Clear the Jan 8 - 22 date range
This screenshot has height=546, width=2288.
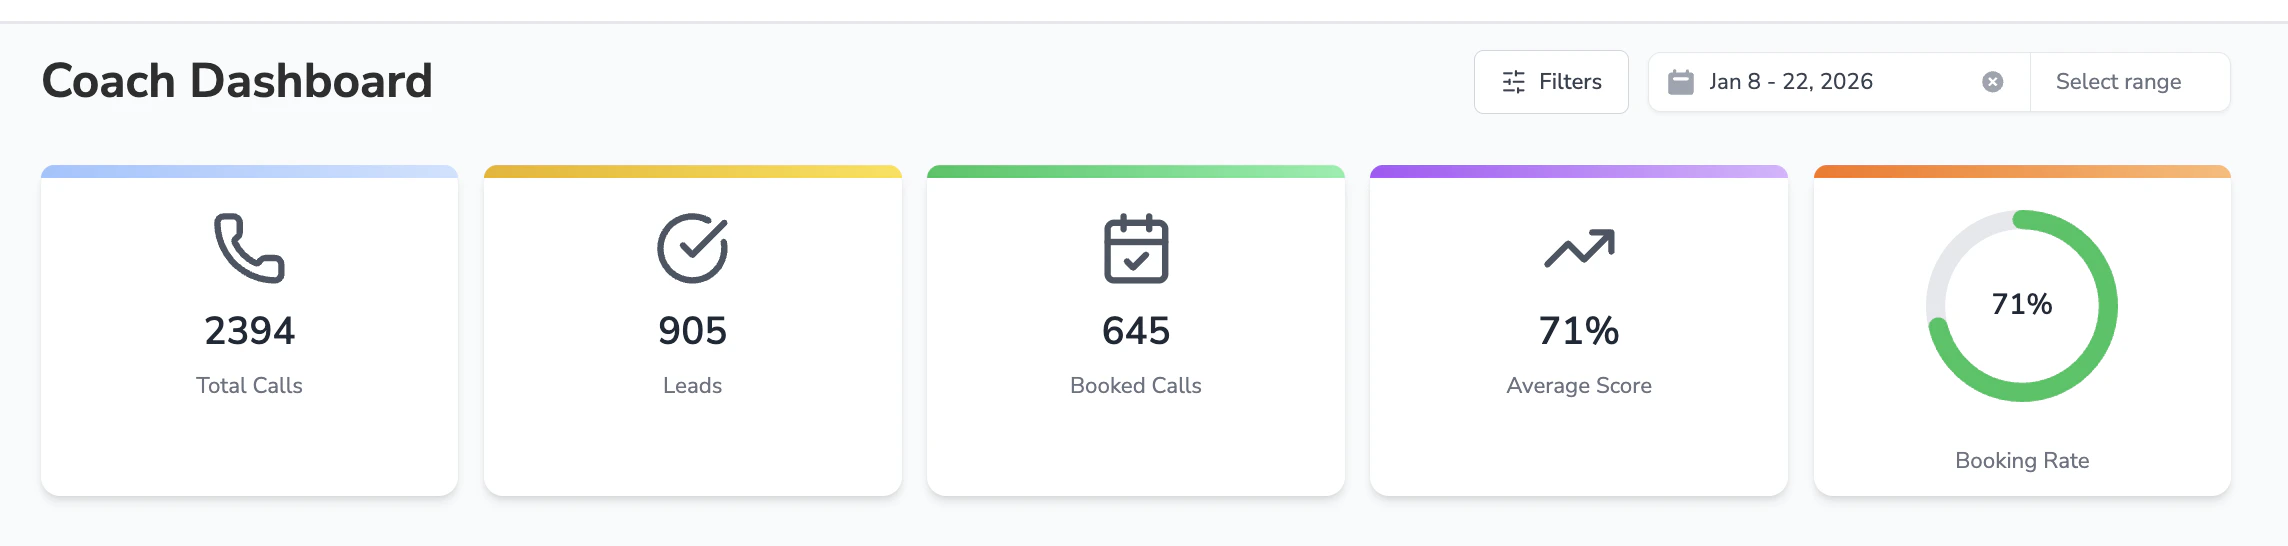tap(1992, 82)
